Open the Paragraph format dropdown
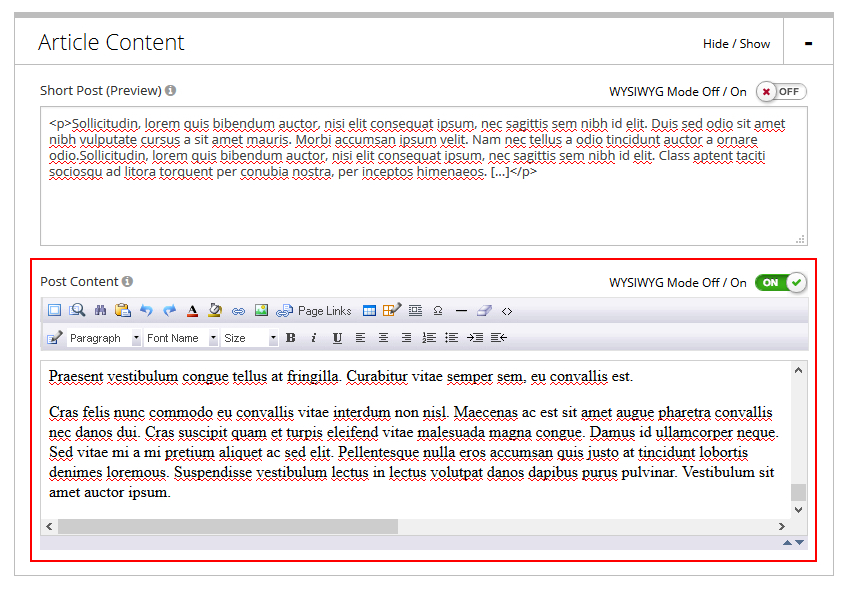 (105, 338)
